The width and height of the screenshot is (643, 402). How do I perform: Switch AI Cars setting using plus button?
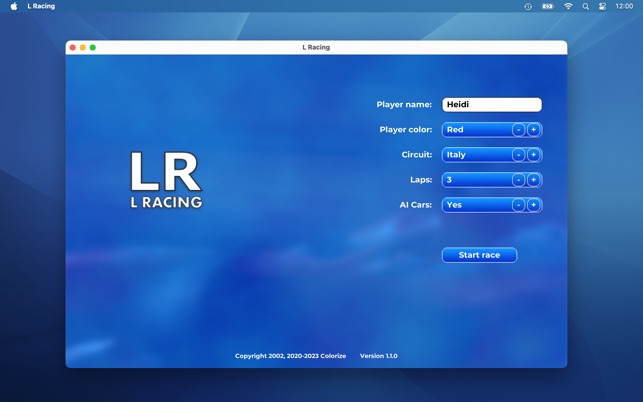(x=533, y=205)
